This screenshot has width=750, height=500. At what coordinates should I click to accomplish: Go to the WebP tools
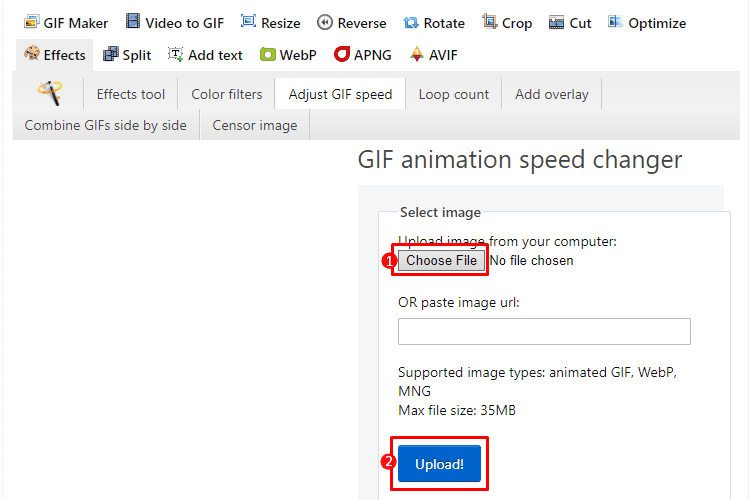coord(288,55)
